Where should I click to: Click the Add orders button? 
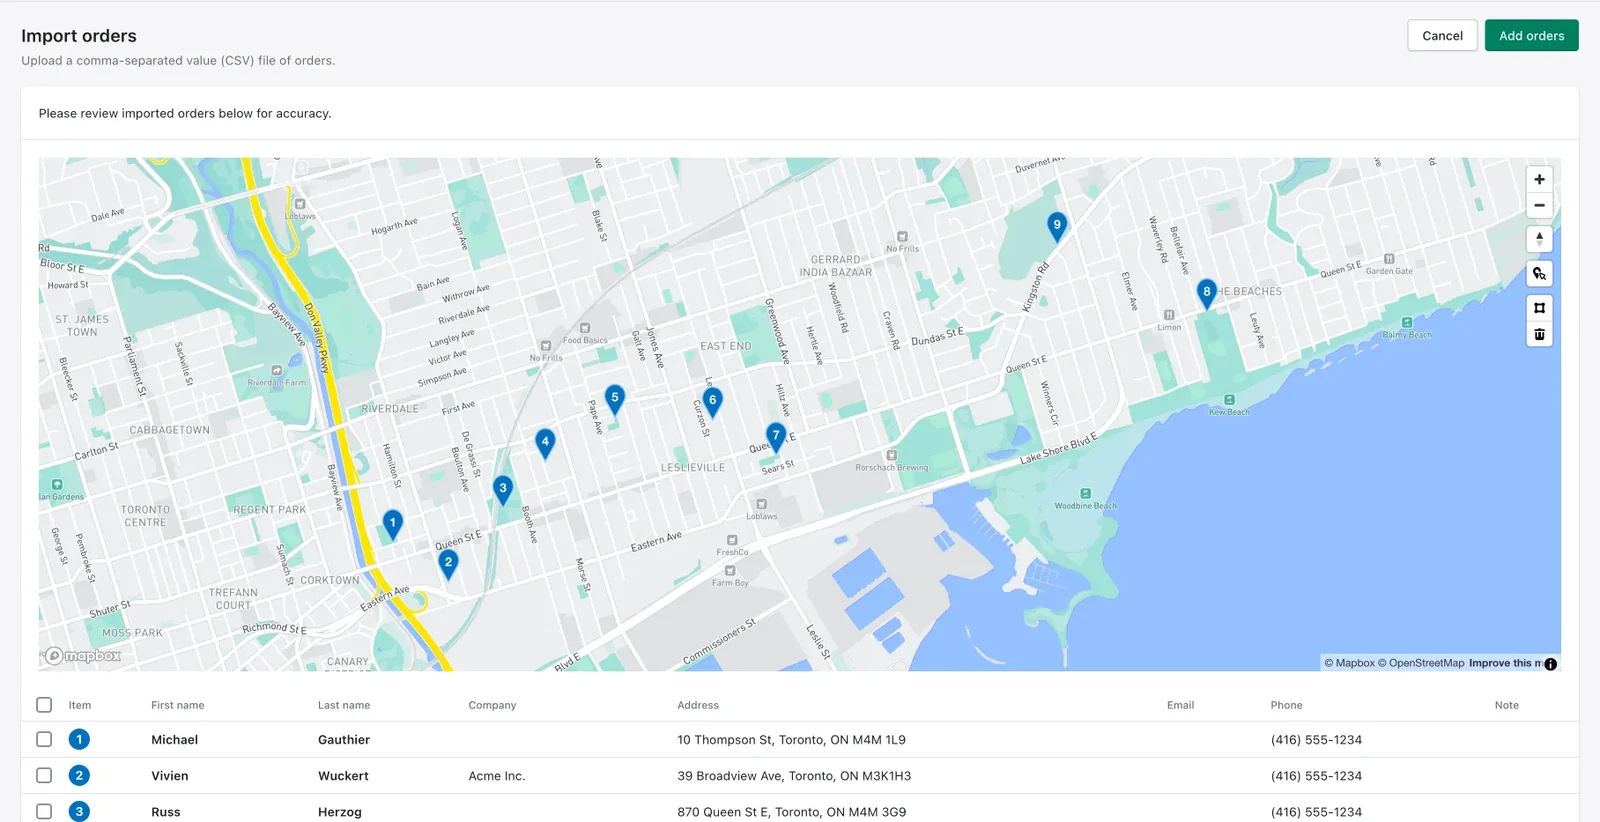[x=1531, y=36]
